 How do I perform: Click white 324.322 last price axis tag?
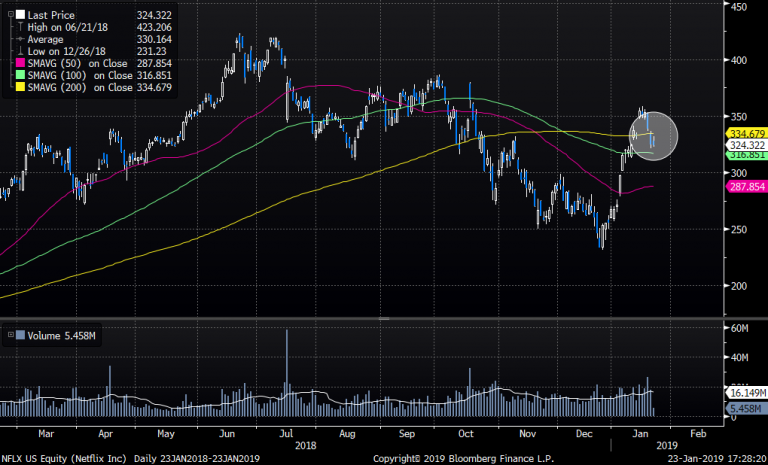tap(746, 145)
